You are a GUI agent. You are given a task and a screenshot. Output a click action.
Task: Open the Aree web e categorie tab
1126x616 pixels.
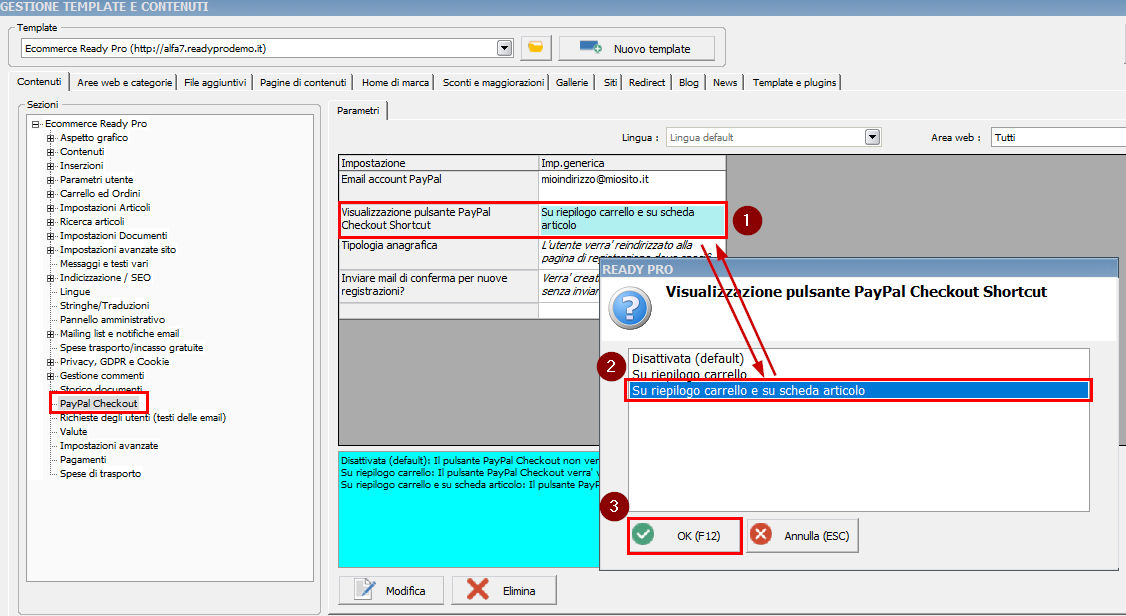point(124,83)
